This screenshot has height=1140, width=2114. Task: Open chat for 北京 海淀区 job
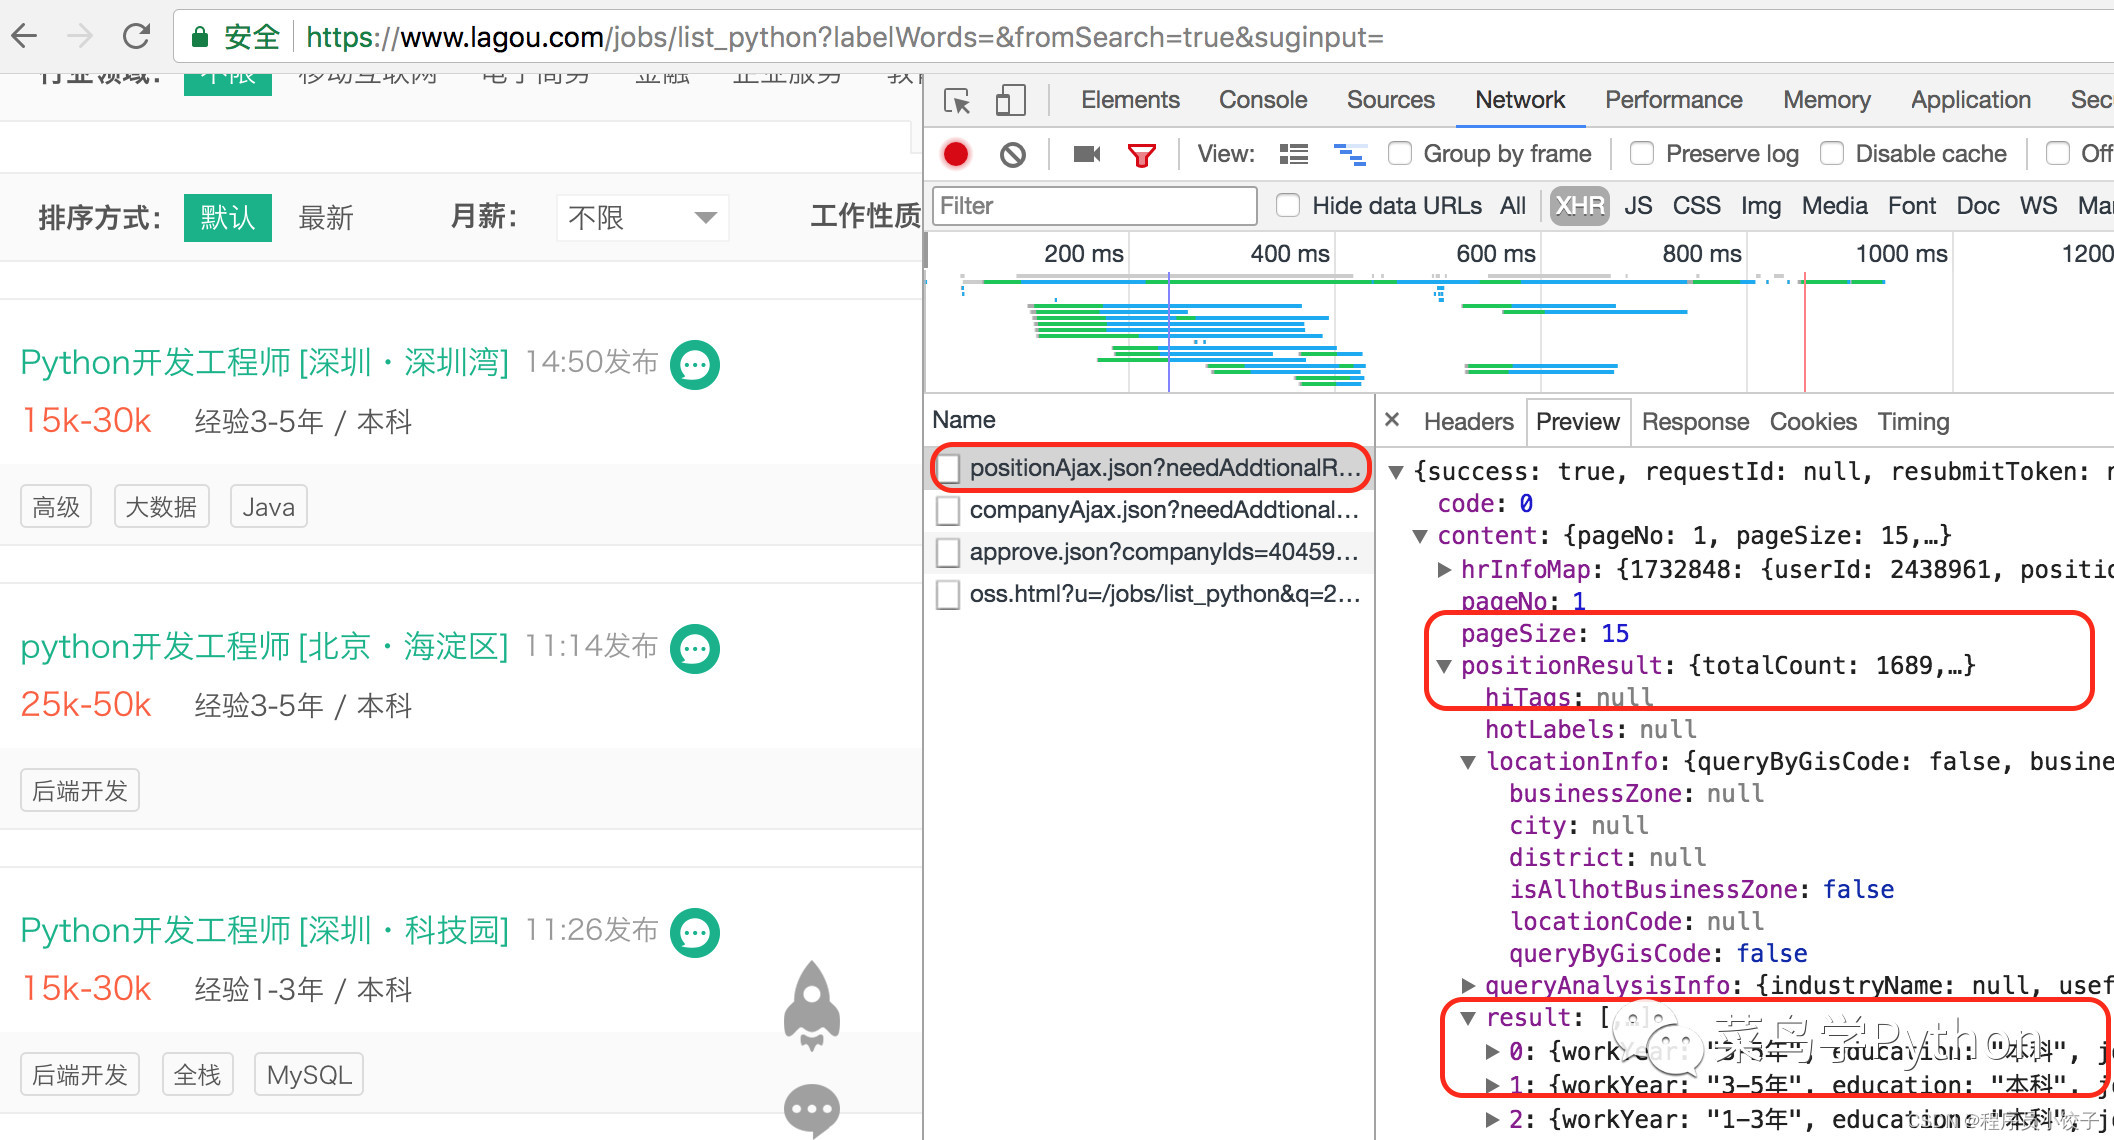click(695, 649)
